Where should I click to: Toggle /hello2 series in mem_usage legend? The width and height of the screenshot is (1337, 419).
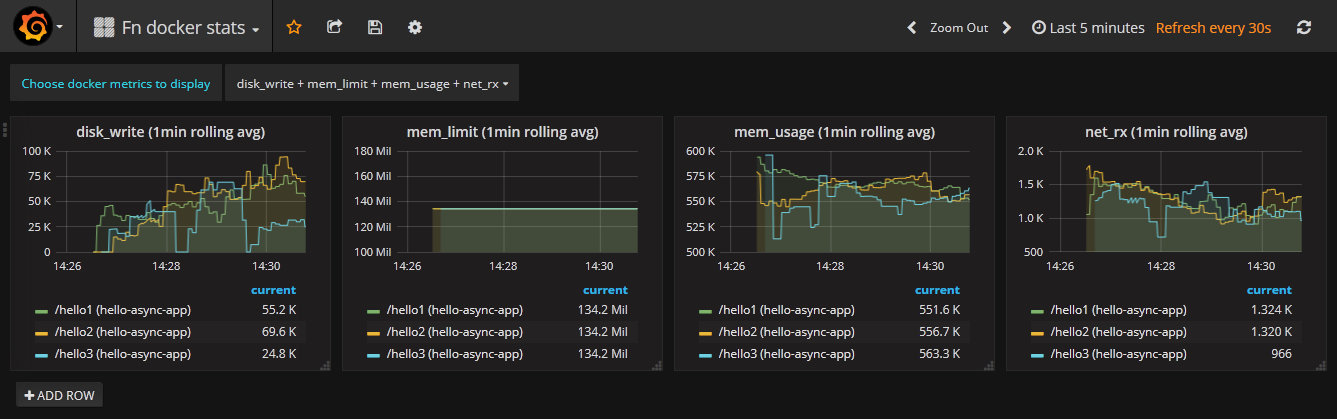[x=802, y=332]
